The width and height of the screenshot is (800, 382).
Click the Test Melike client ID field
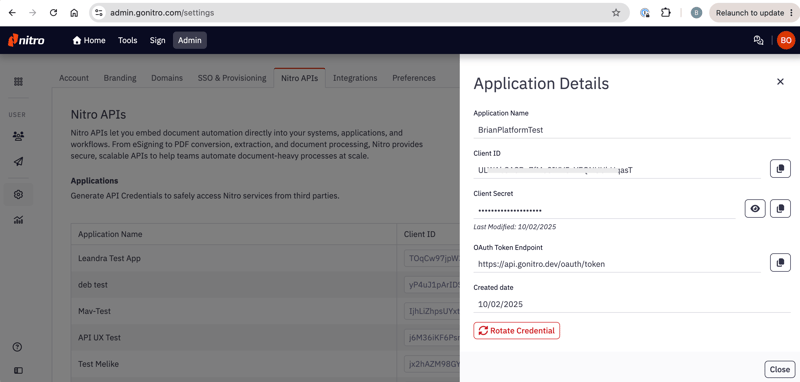[432, 364]
